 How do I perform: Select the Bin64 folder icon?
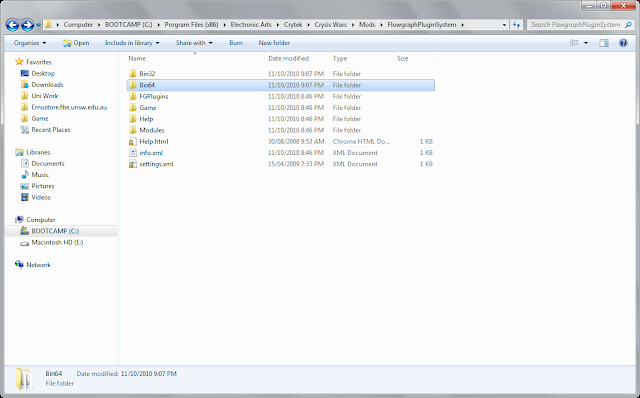tap(132, 85)
